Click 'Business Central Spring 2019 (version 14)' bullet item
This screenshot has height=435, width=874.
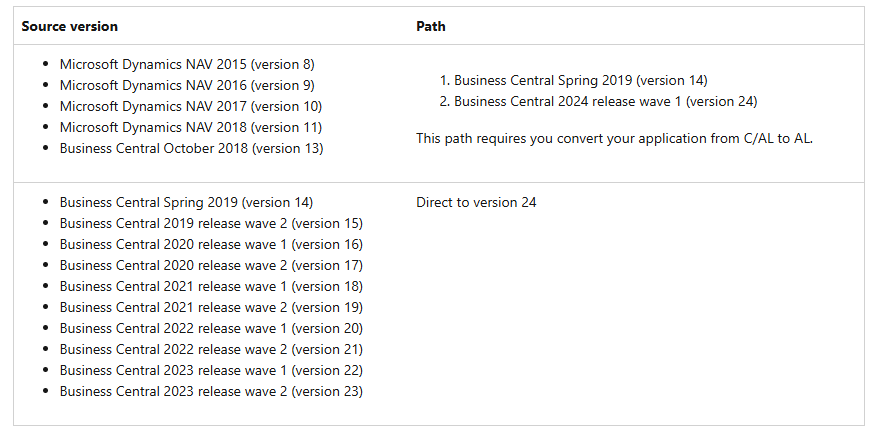[186, 202]
